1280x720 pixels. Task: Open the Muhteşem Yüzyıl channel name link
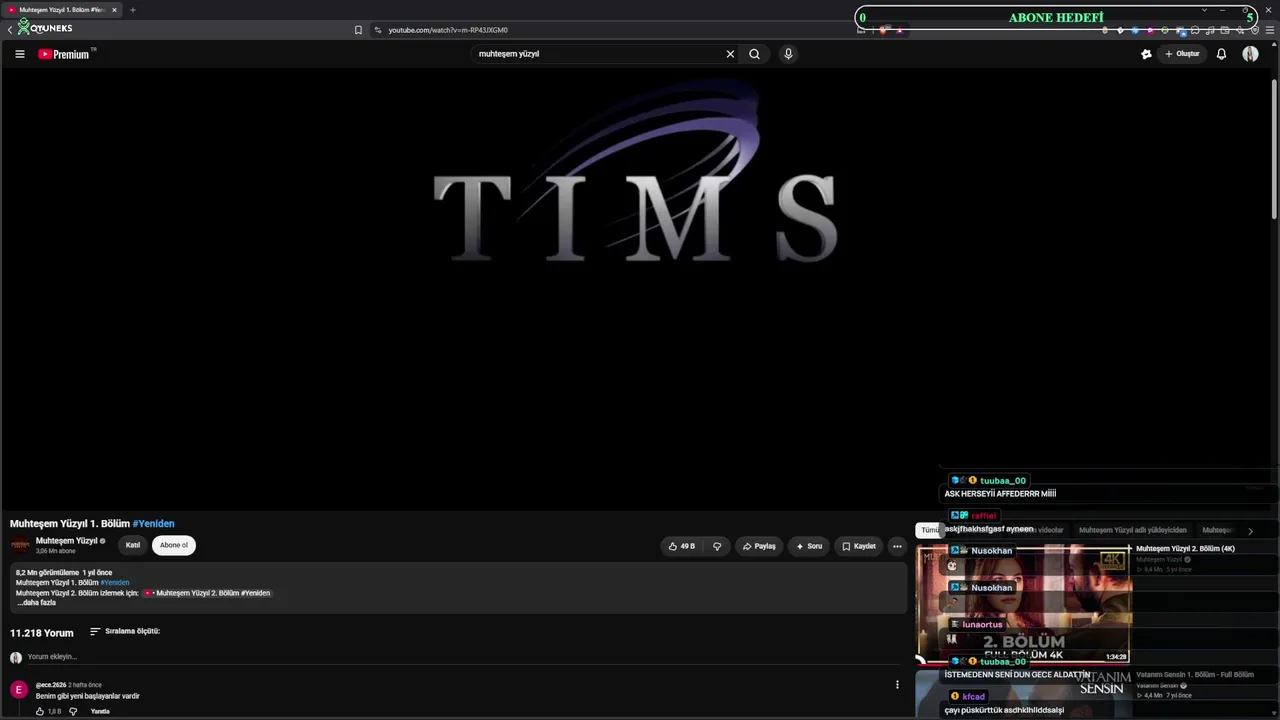click(x=66, y=541)
